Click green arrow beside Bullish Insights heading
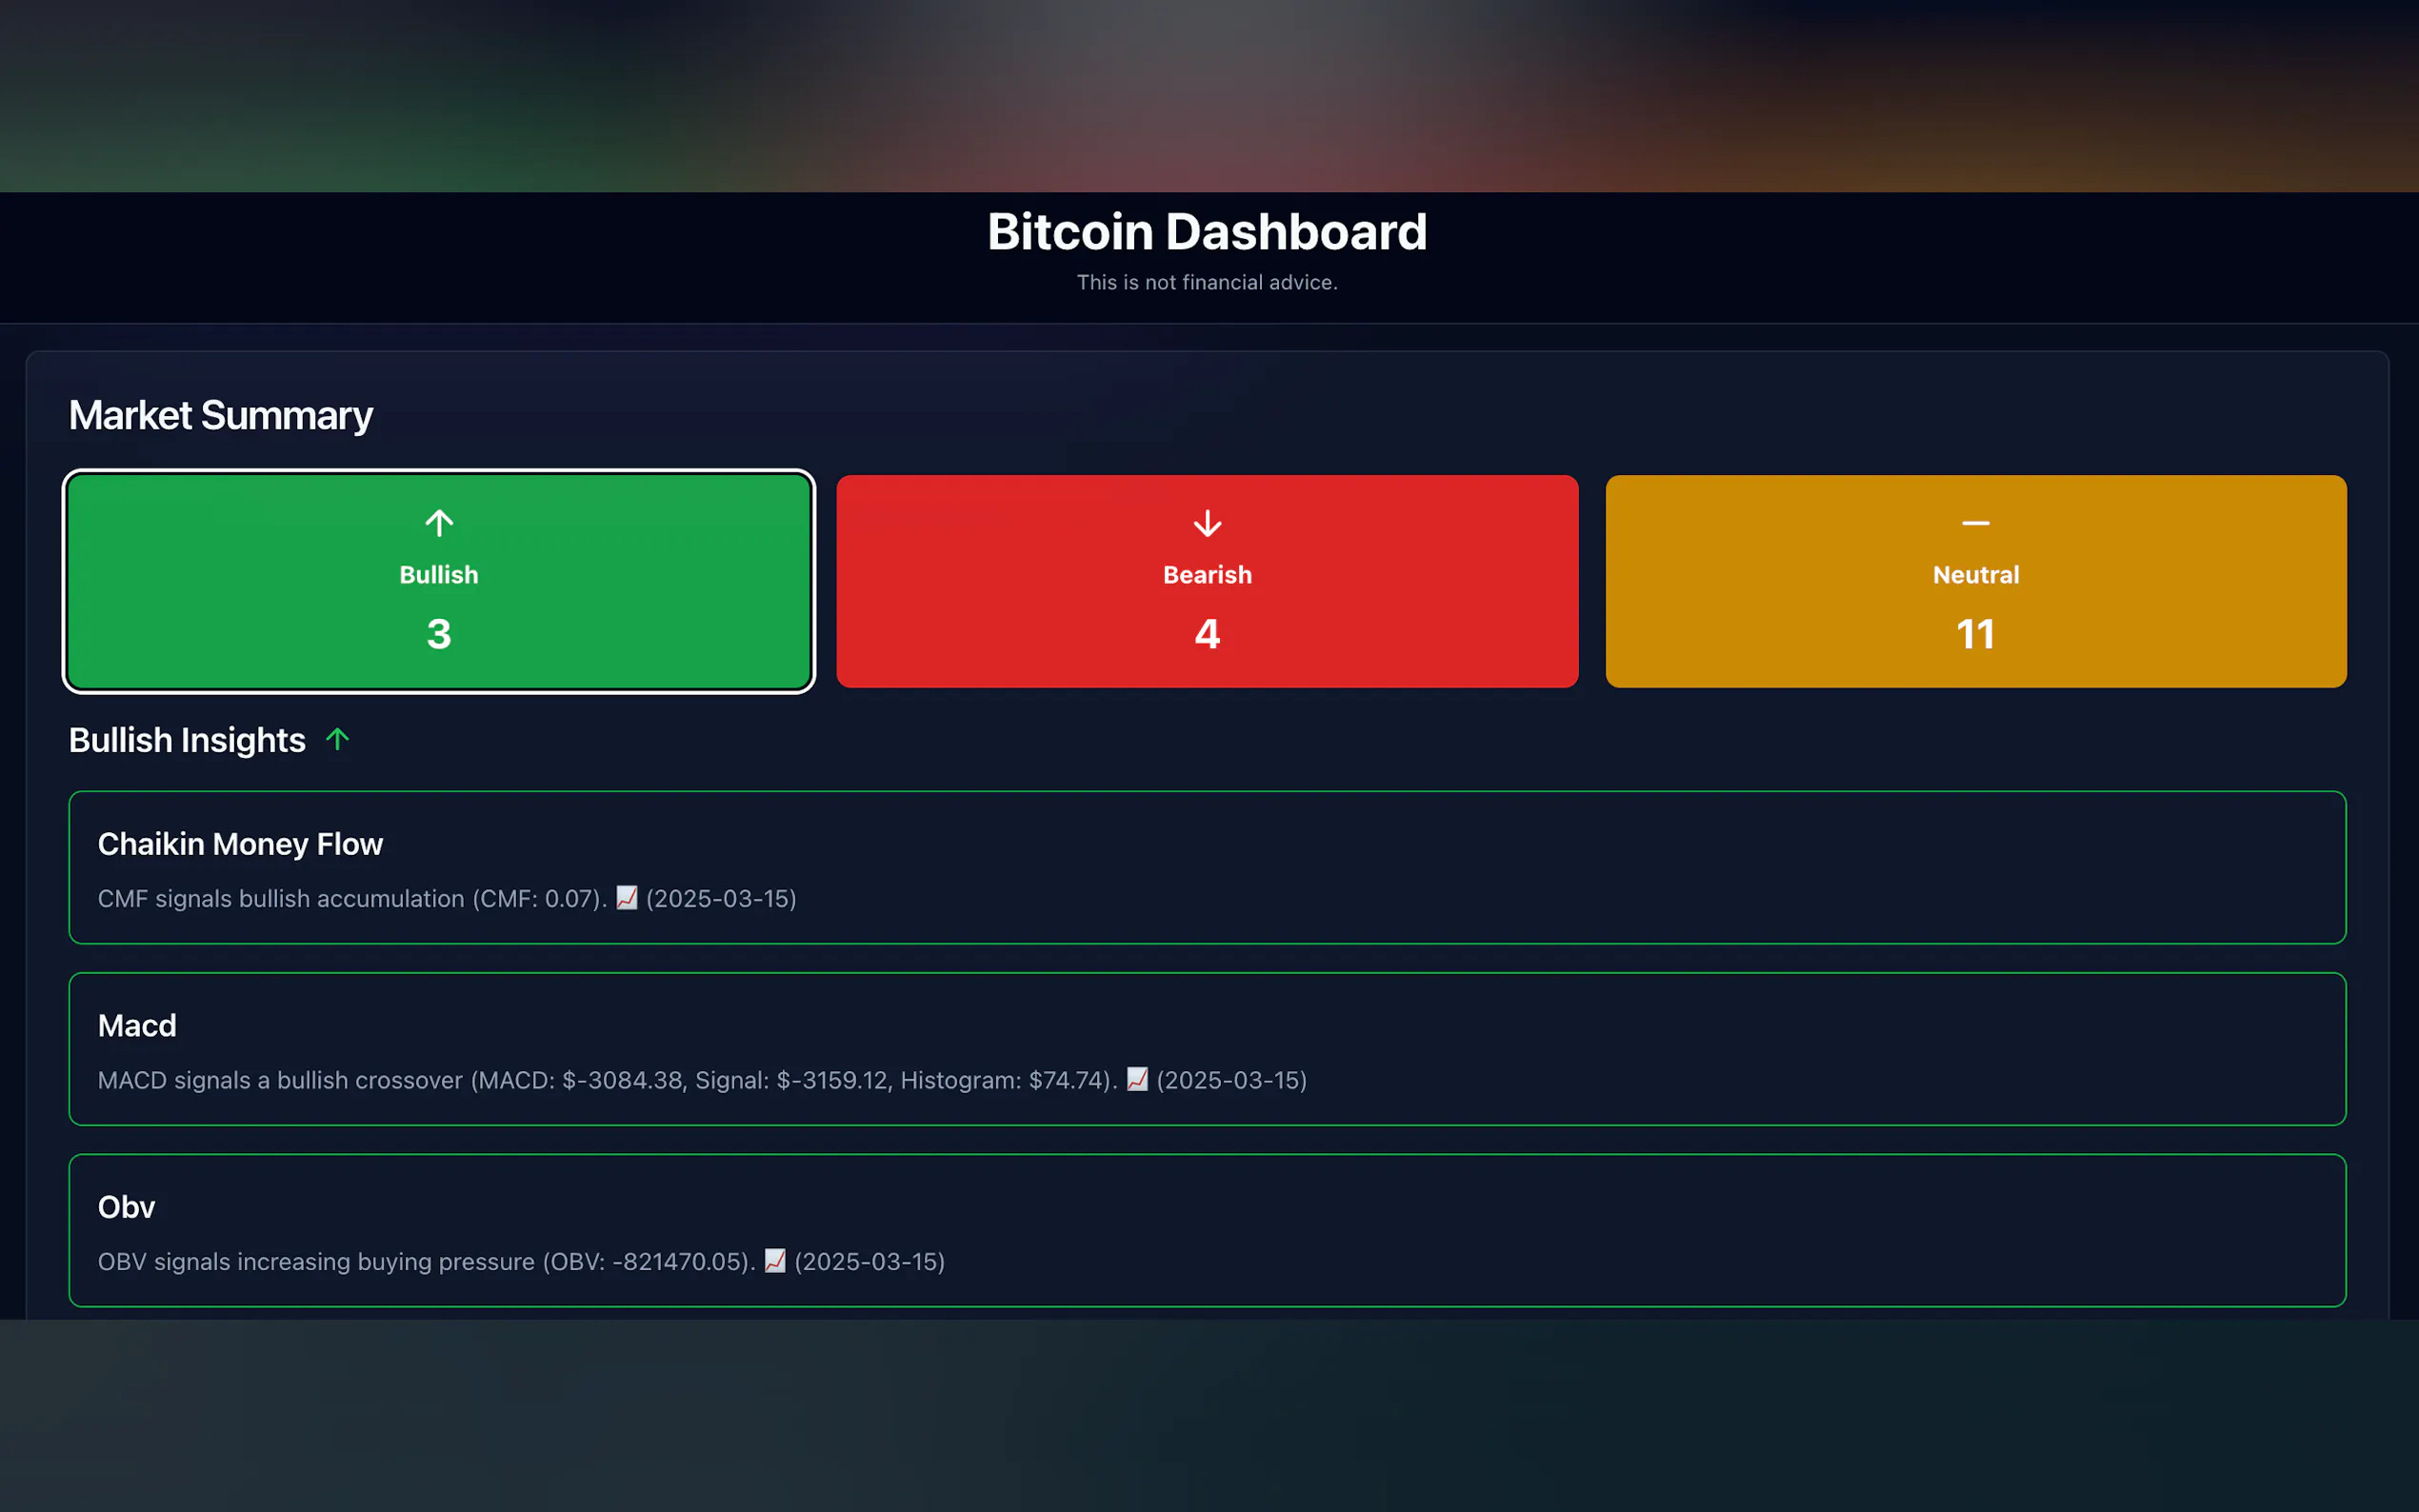Image resolution: width=2419 pixels, height=1512 pixels. (x=338, y=739)
